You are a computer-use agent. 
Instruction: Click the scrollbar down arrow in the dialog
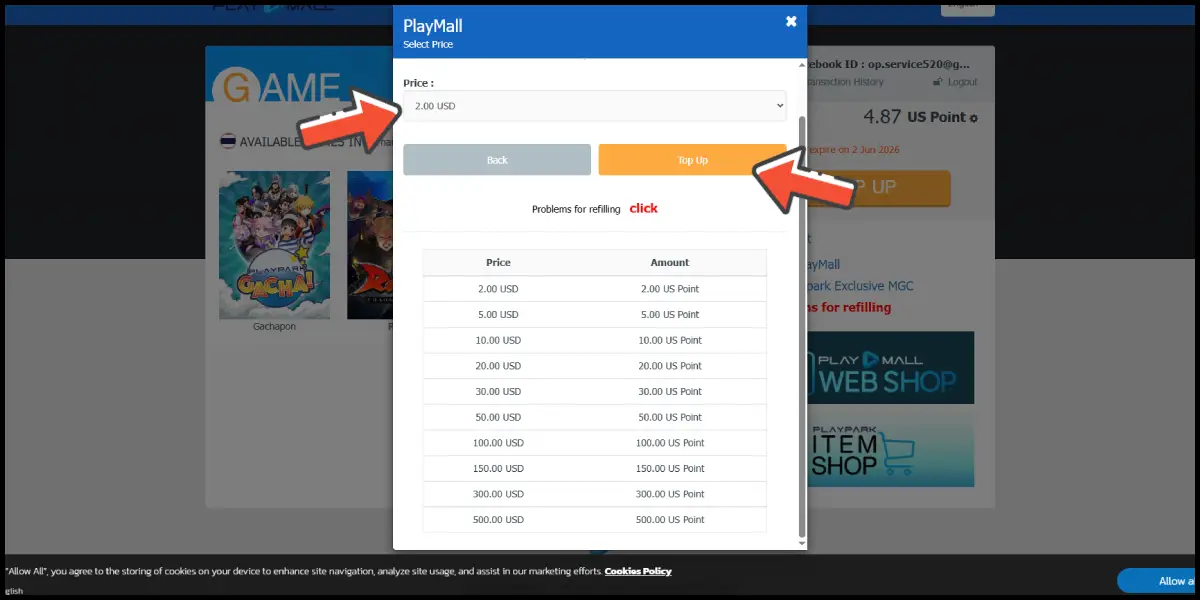tap(801, 544)
